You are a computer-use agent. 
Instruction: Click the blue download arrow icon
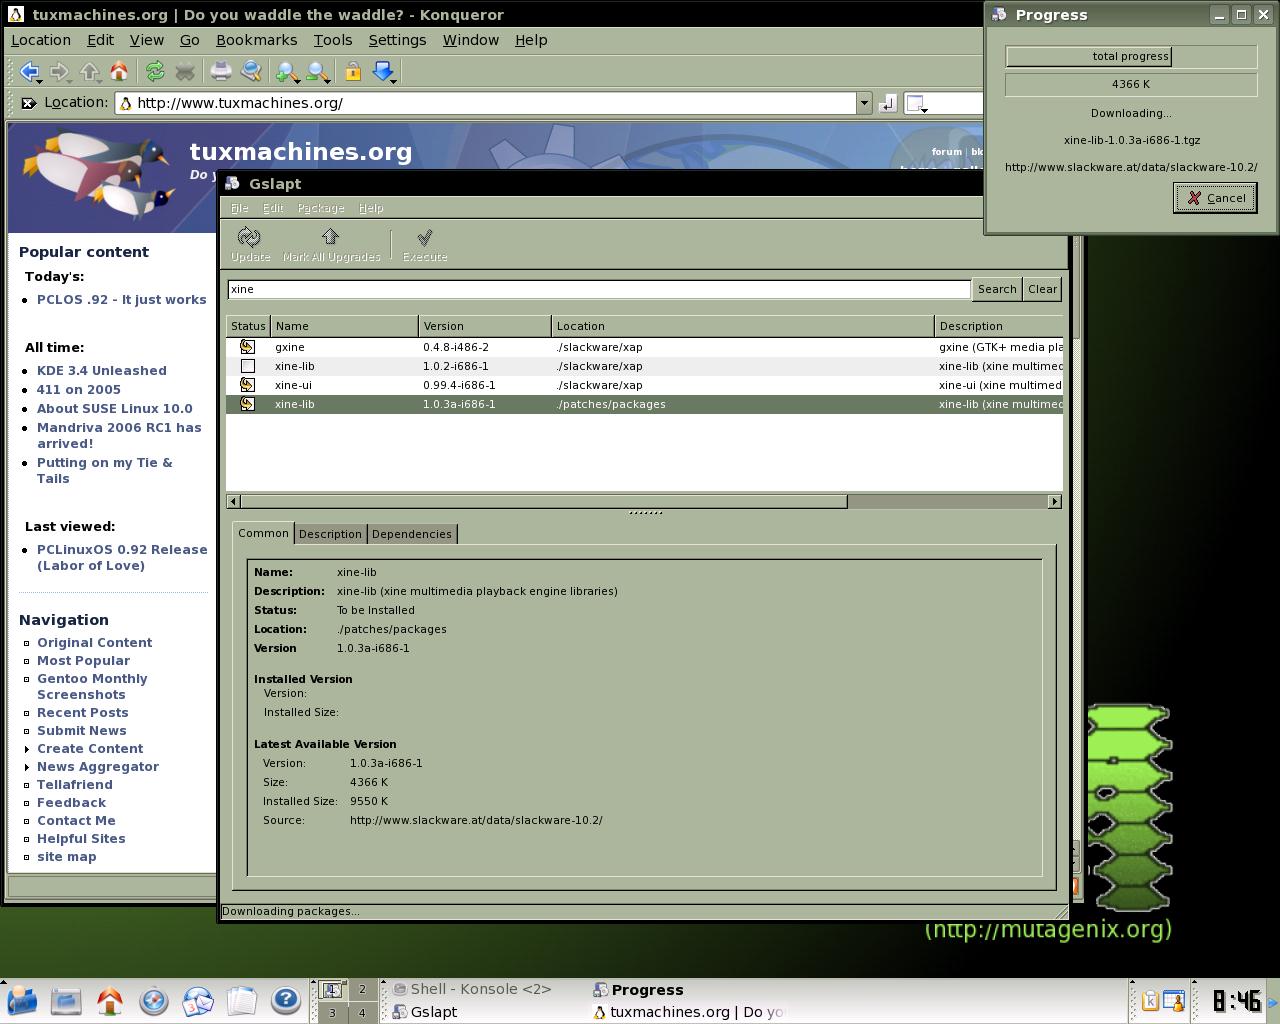point(382,70)
